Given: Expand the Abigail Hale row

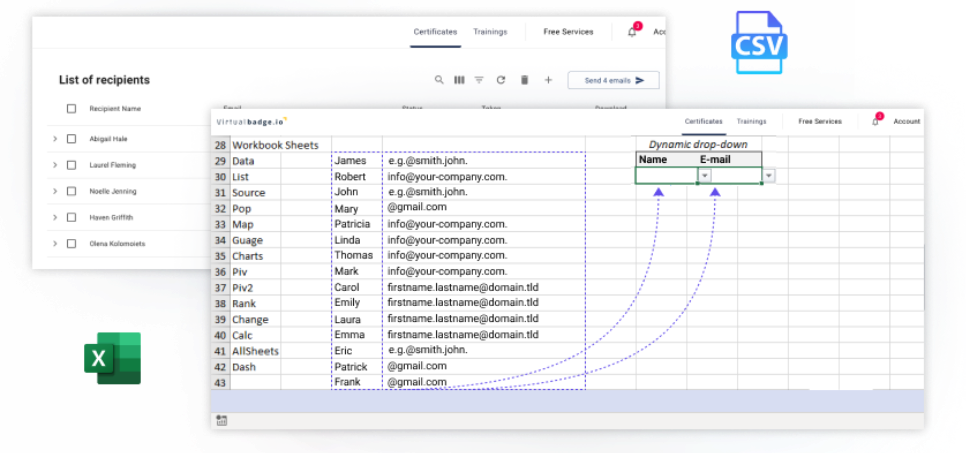Looking at the screenshot, I should [x=55, y=139].
